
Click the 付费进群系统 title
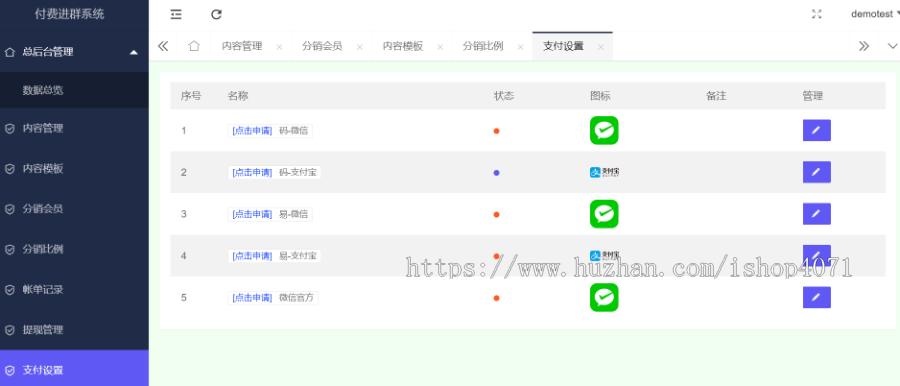(x=69, y=14)
